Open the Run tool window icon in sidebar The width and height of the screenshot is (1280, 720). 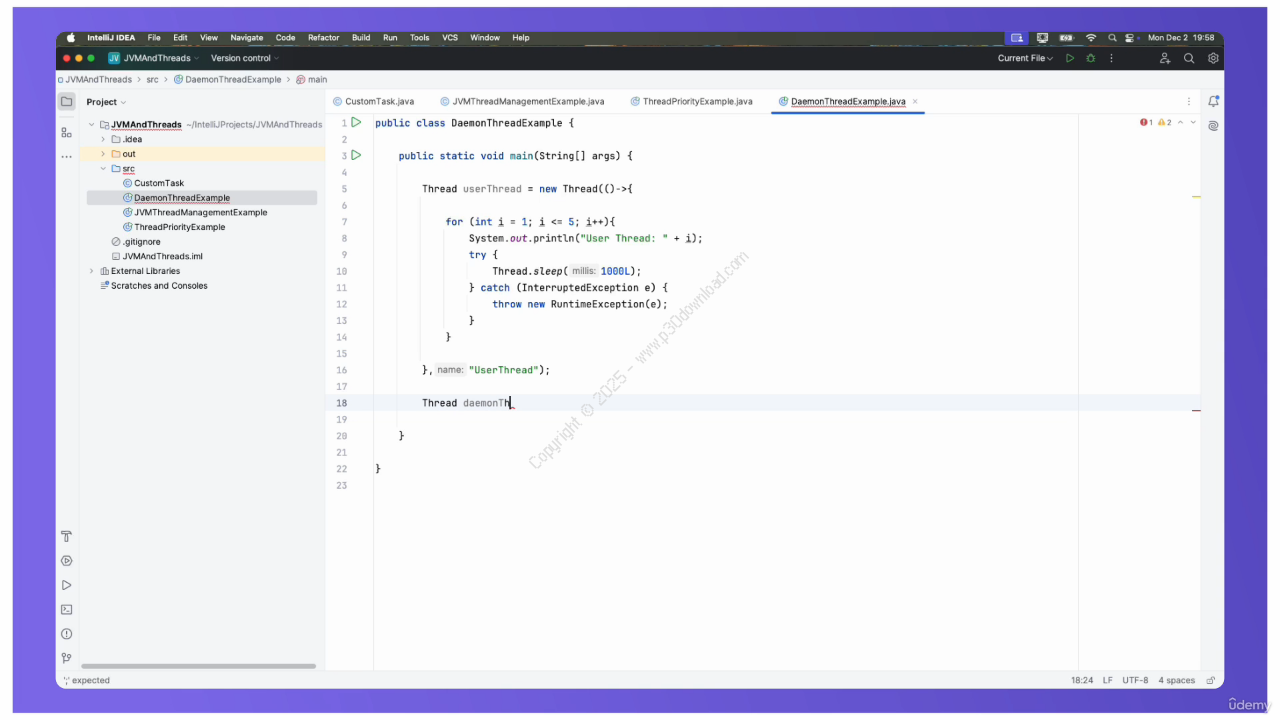[x=66, y=585]
